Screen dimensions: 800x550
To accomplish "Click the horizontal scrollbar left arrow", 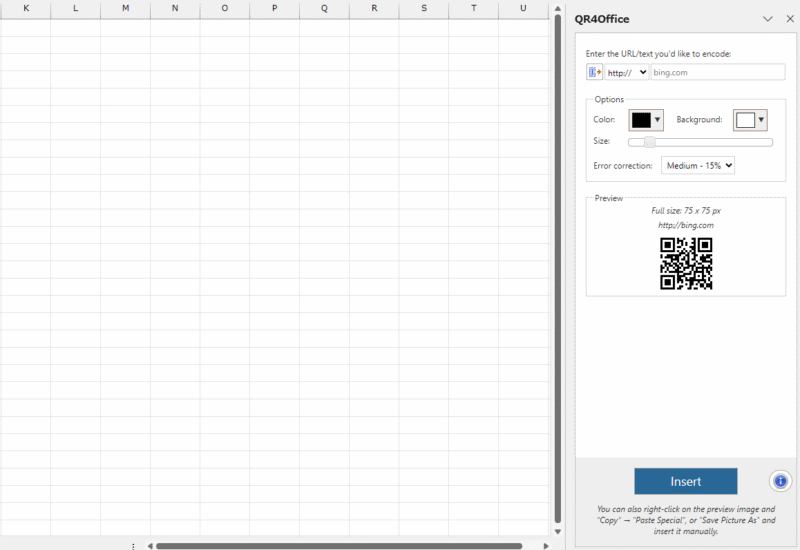I will [x=150, y=546].
